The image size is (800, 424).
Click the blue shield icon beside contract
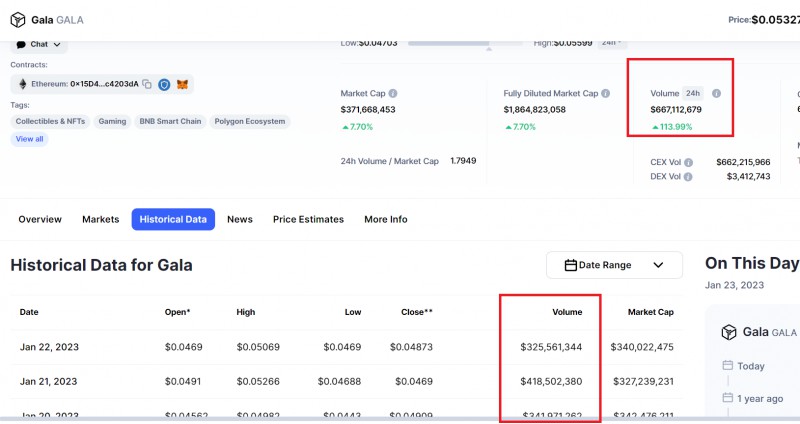pos(164,84)
